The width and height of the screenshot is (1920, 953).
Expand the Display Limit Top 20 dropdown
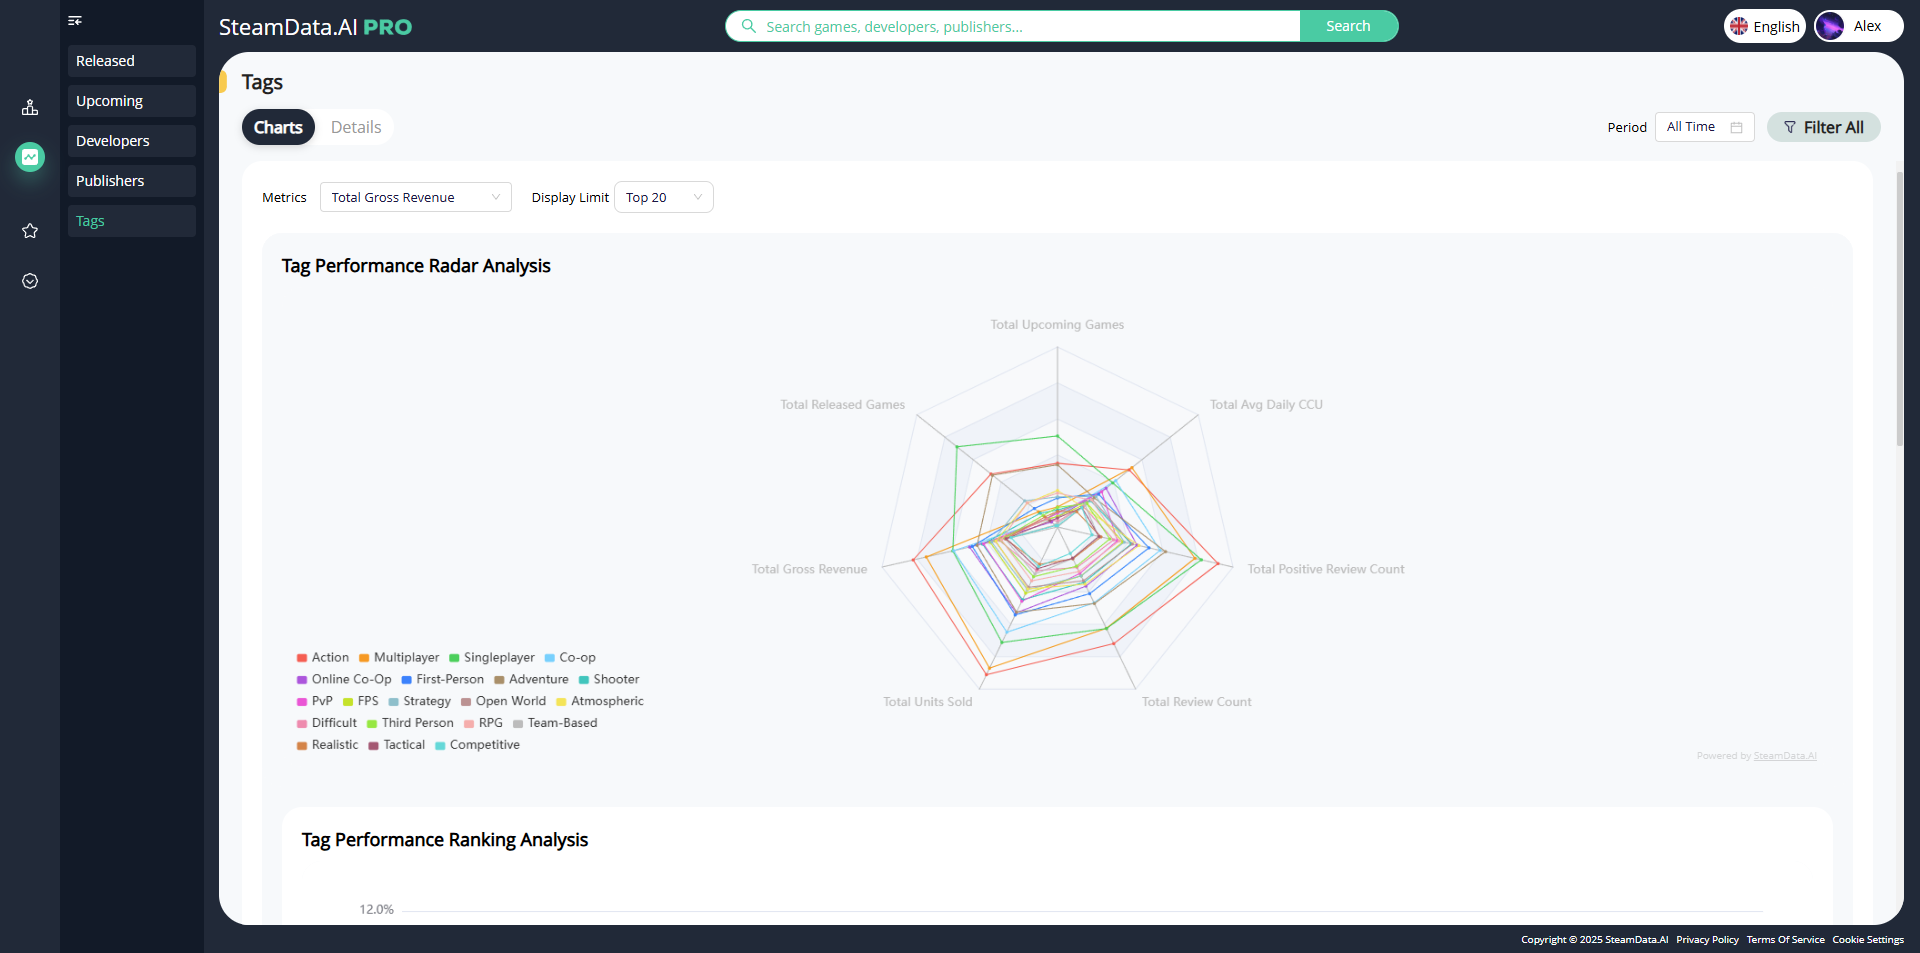(663, 197)
